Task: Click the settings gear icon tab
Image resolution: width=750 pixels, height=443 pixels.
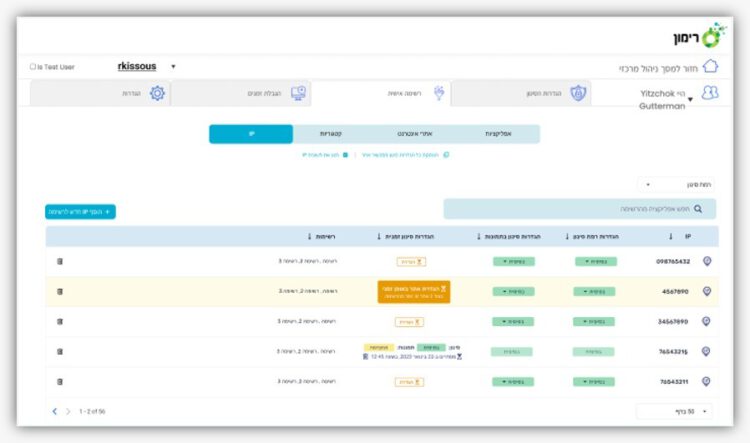Action: [x=157, y=93]
